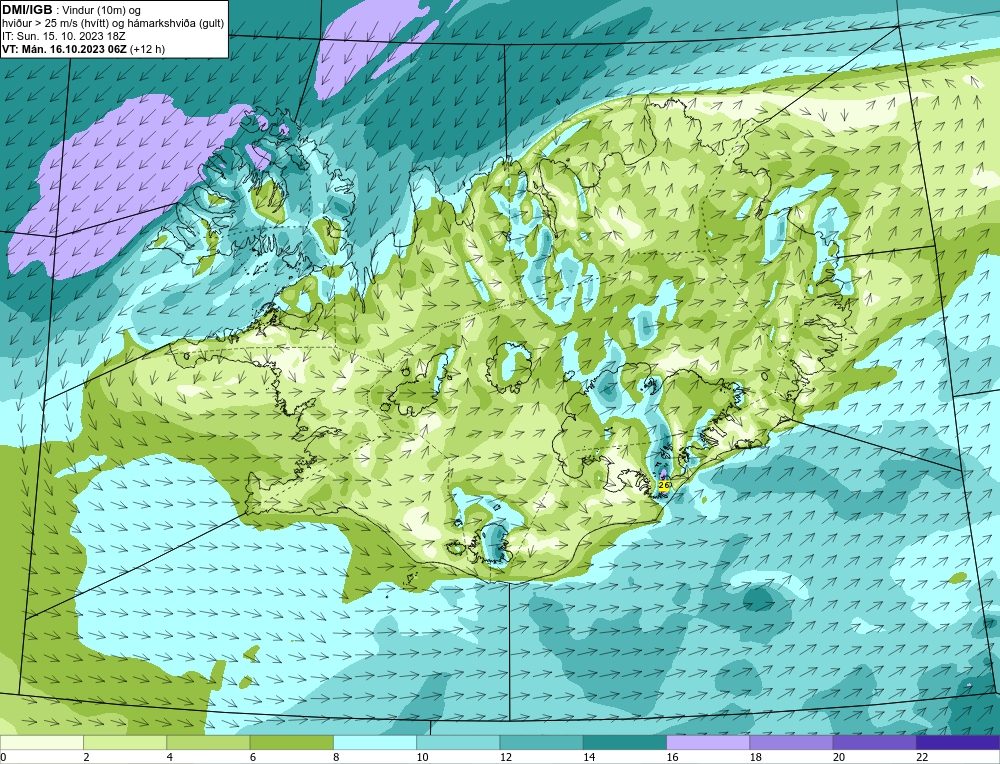Click the '16' scale label

point(672,757)
